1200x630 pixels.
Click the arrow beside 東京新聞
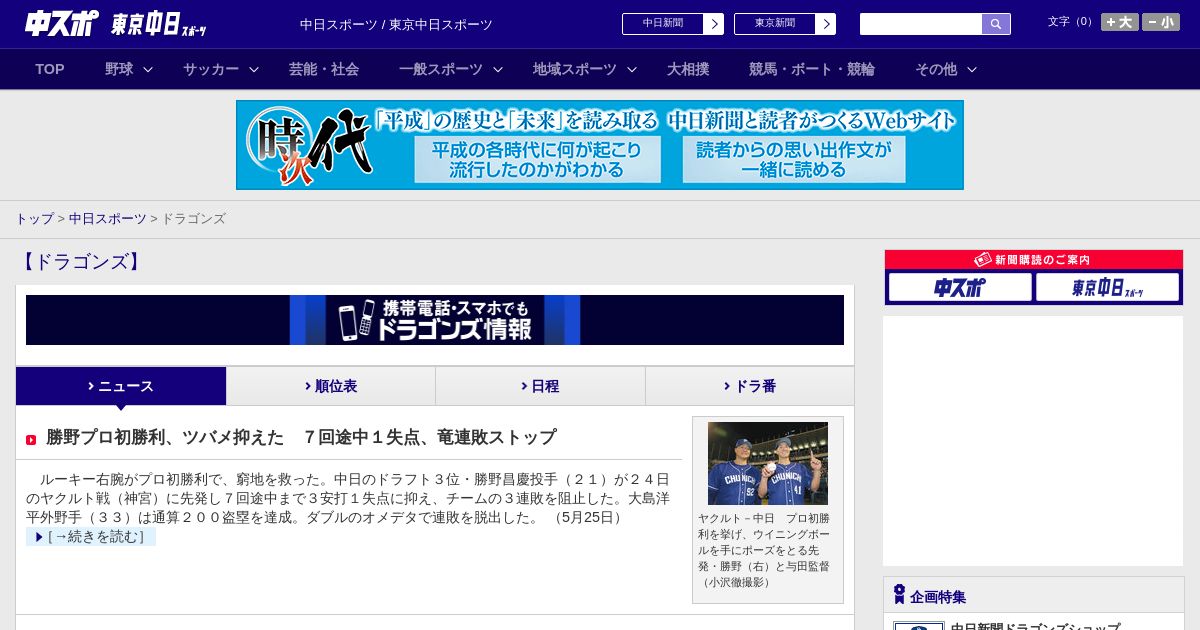pyautogui.click(x=826, y=24)
